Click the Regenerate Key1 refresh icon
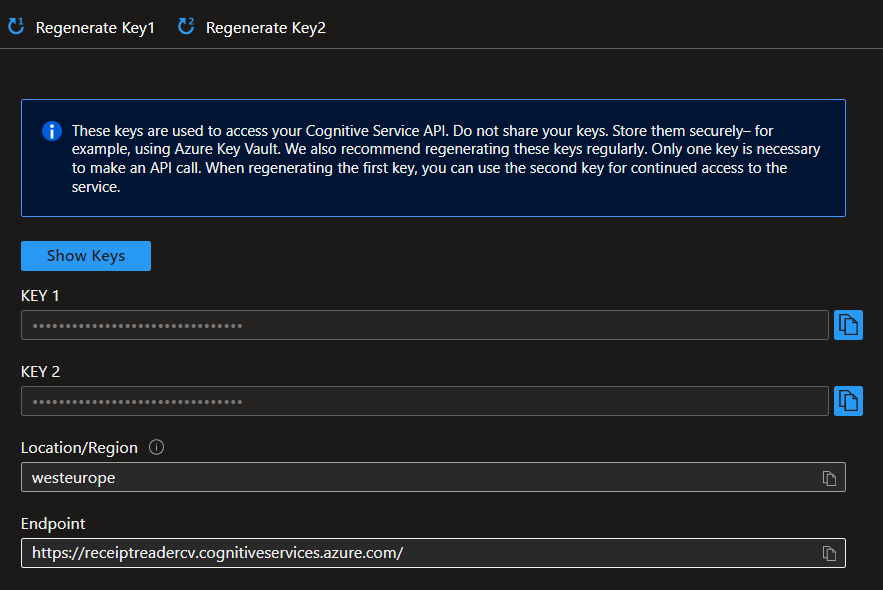Viewport: 883px width, 590px height. (15, 27)
